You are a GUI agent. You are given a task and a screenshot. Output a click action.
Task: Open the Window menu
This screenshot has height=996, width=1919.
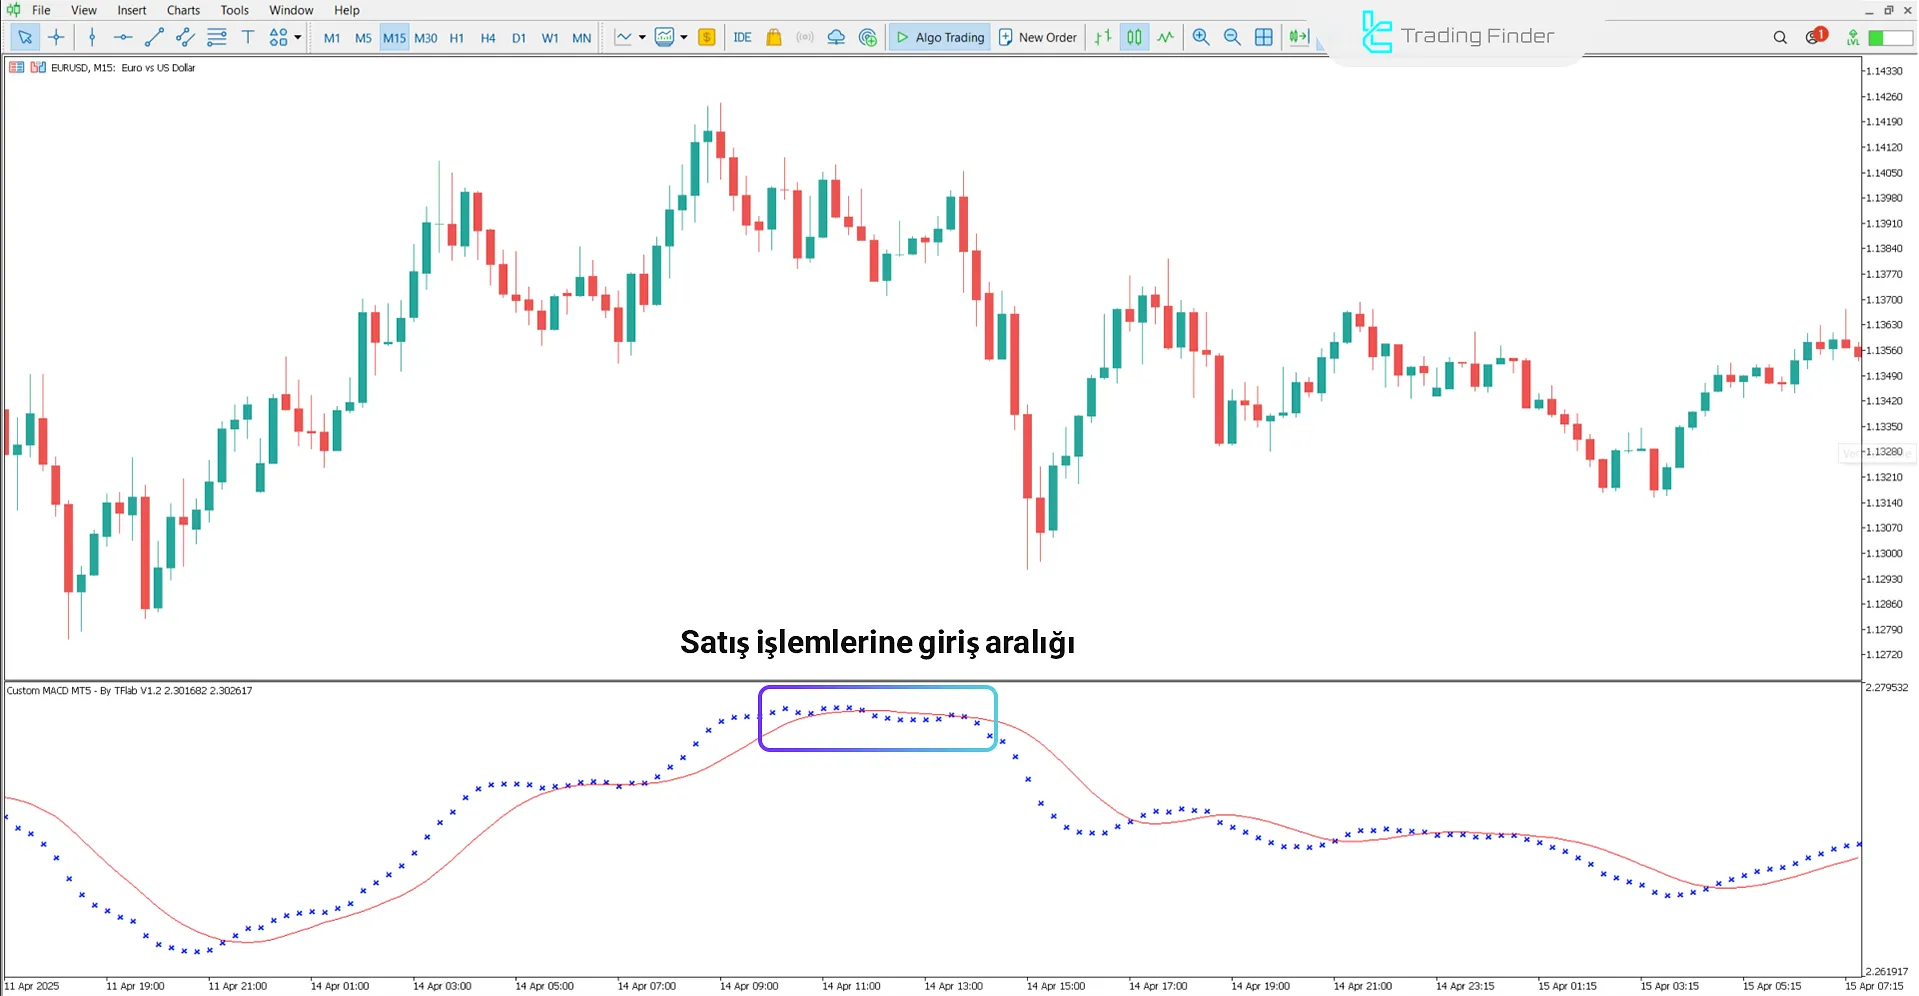(x=291, y=10)
